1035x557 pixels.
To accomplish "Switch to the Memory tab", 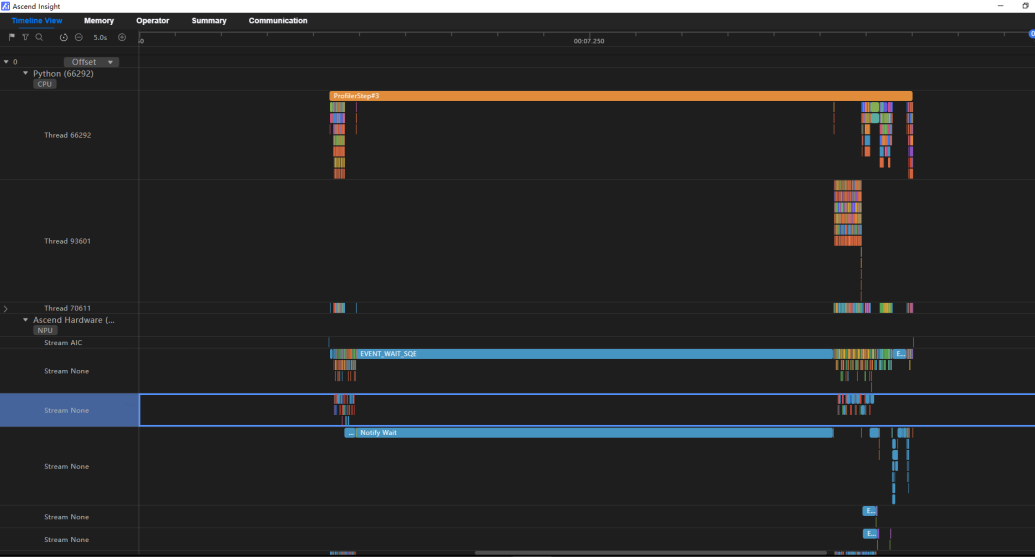I will (x=99, y=21).
